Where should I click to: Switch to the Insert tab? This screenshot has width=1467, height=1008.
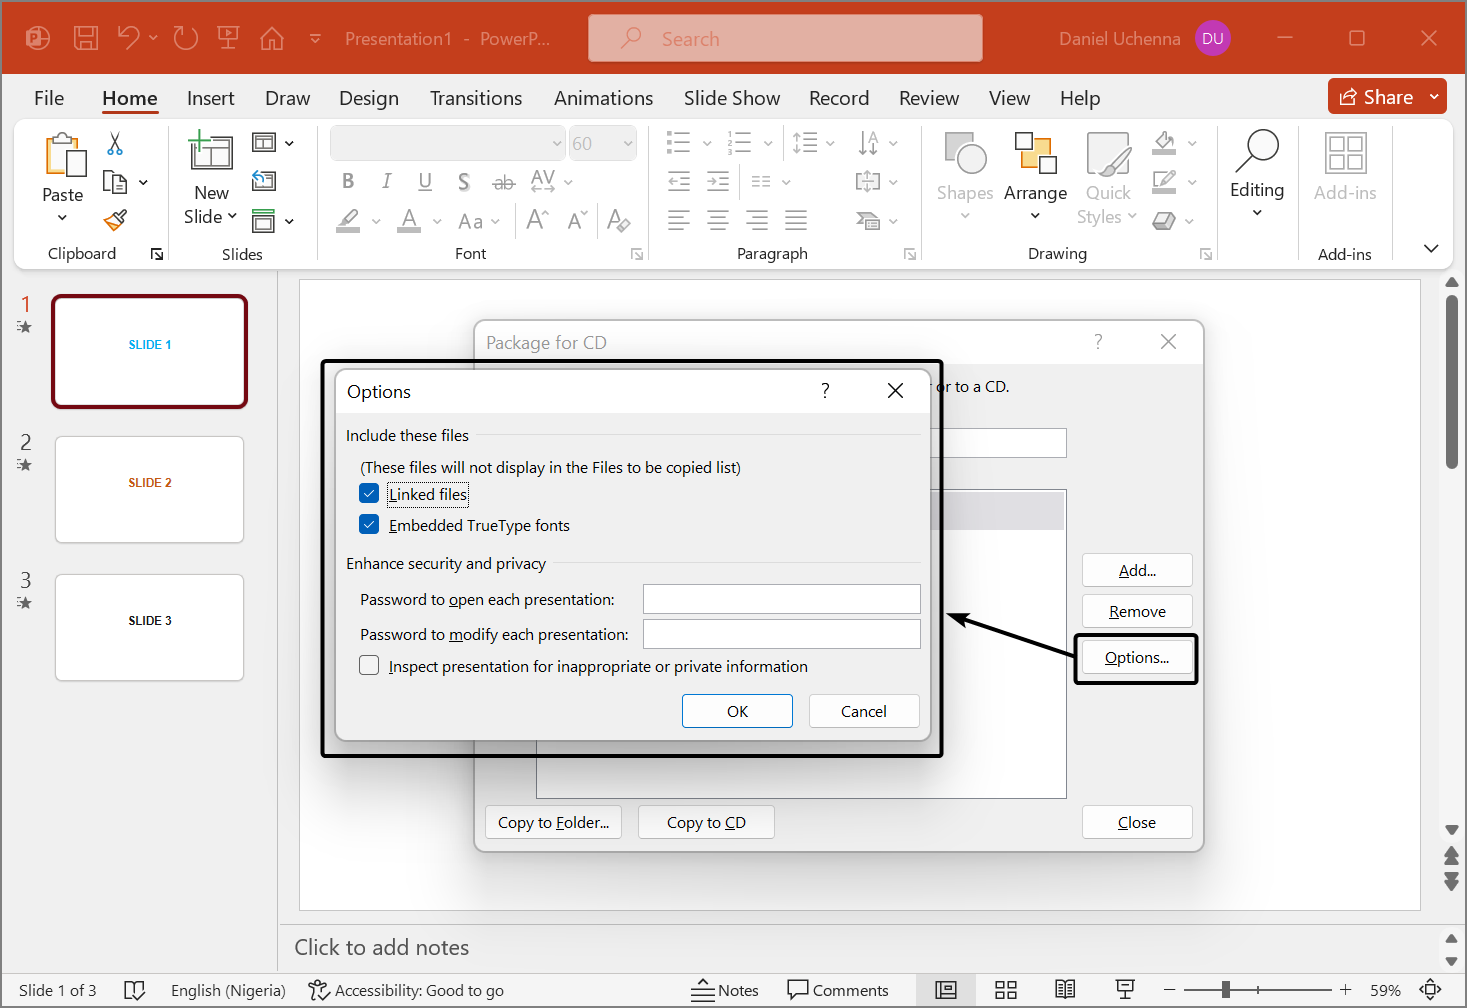point(210,97)
